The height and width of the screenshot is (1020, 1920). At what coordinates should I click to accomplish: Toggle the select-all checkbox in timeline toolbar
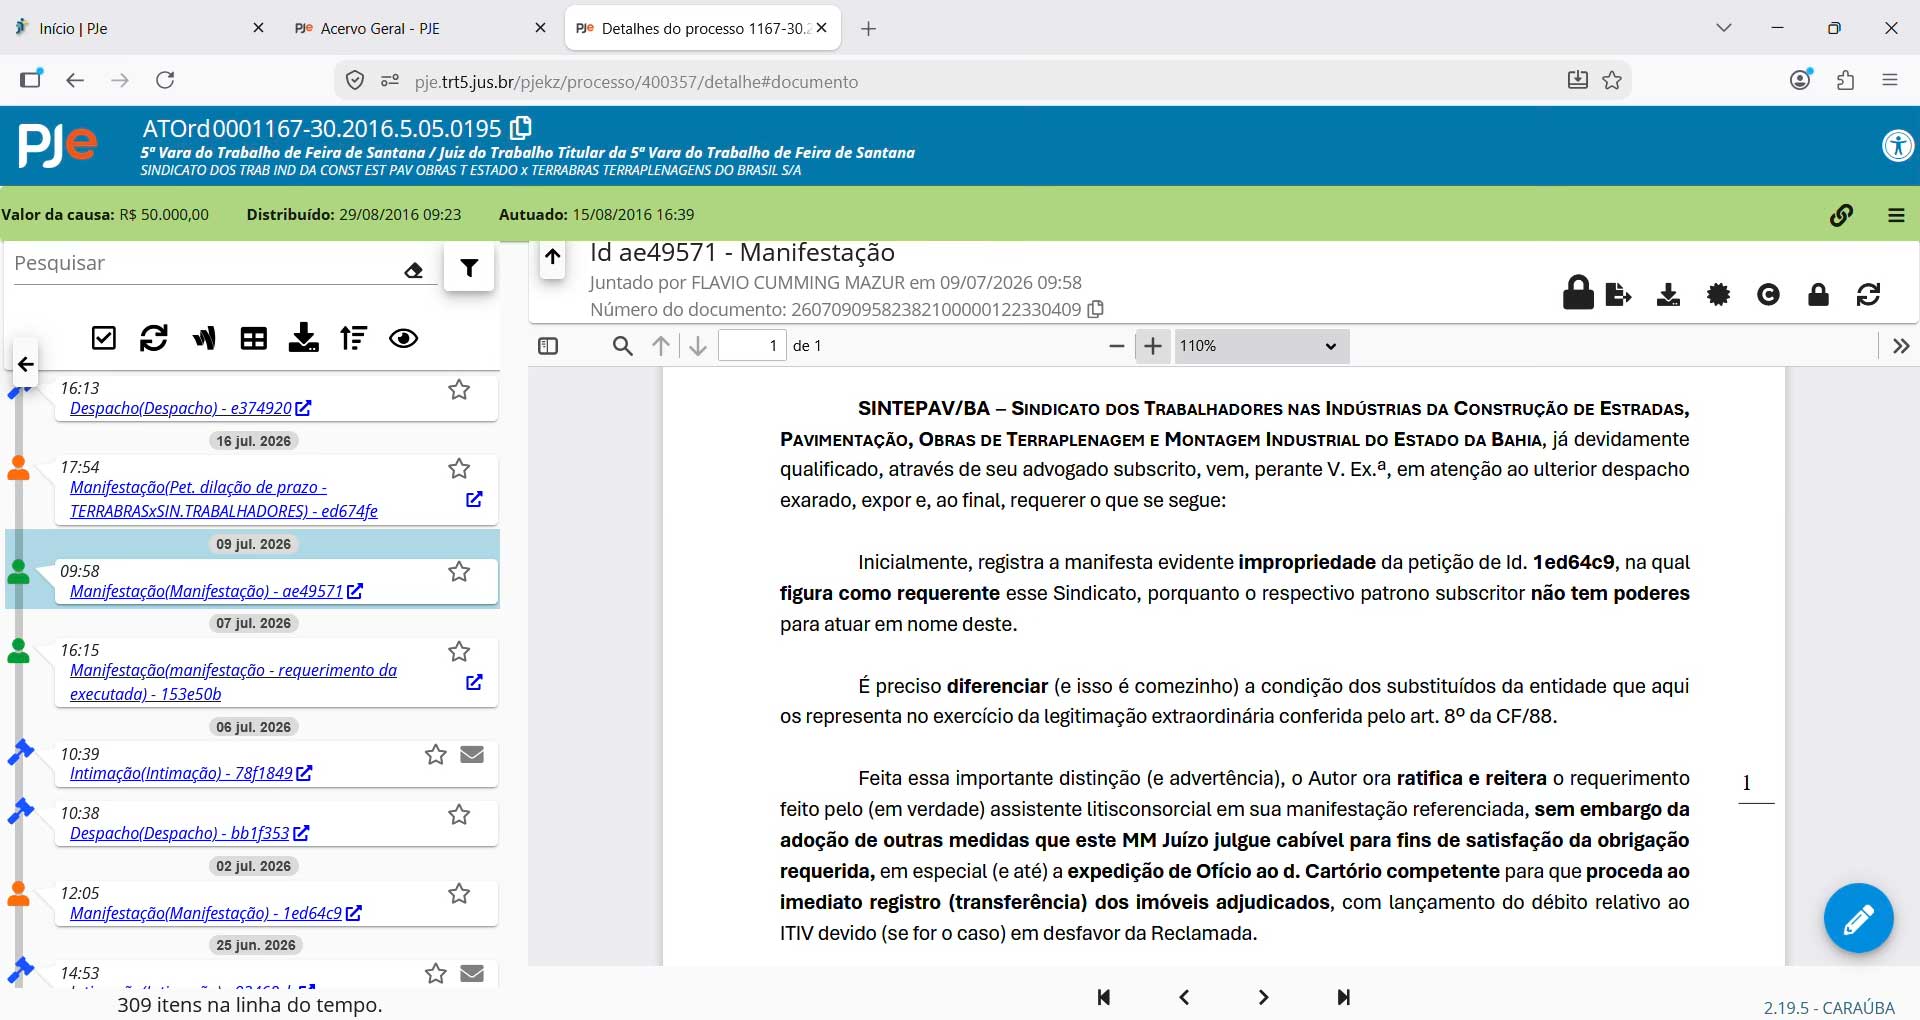104,338
